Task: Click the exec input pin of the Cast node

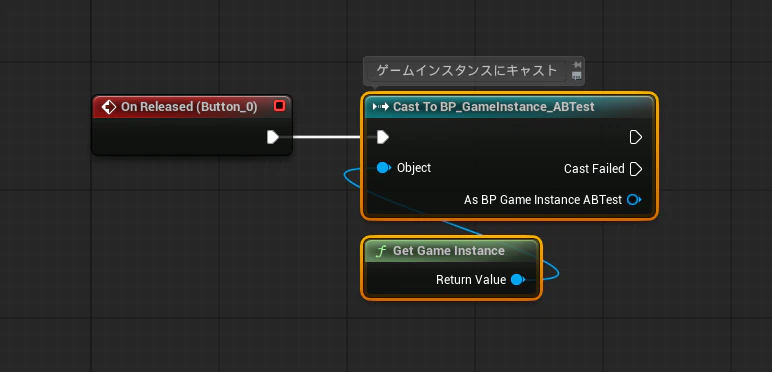Action: pyautogui.click(x=383, y=137)
